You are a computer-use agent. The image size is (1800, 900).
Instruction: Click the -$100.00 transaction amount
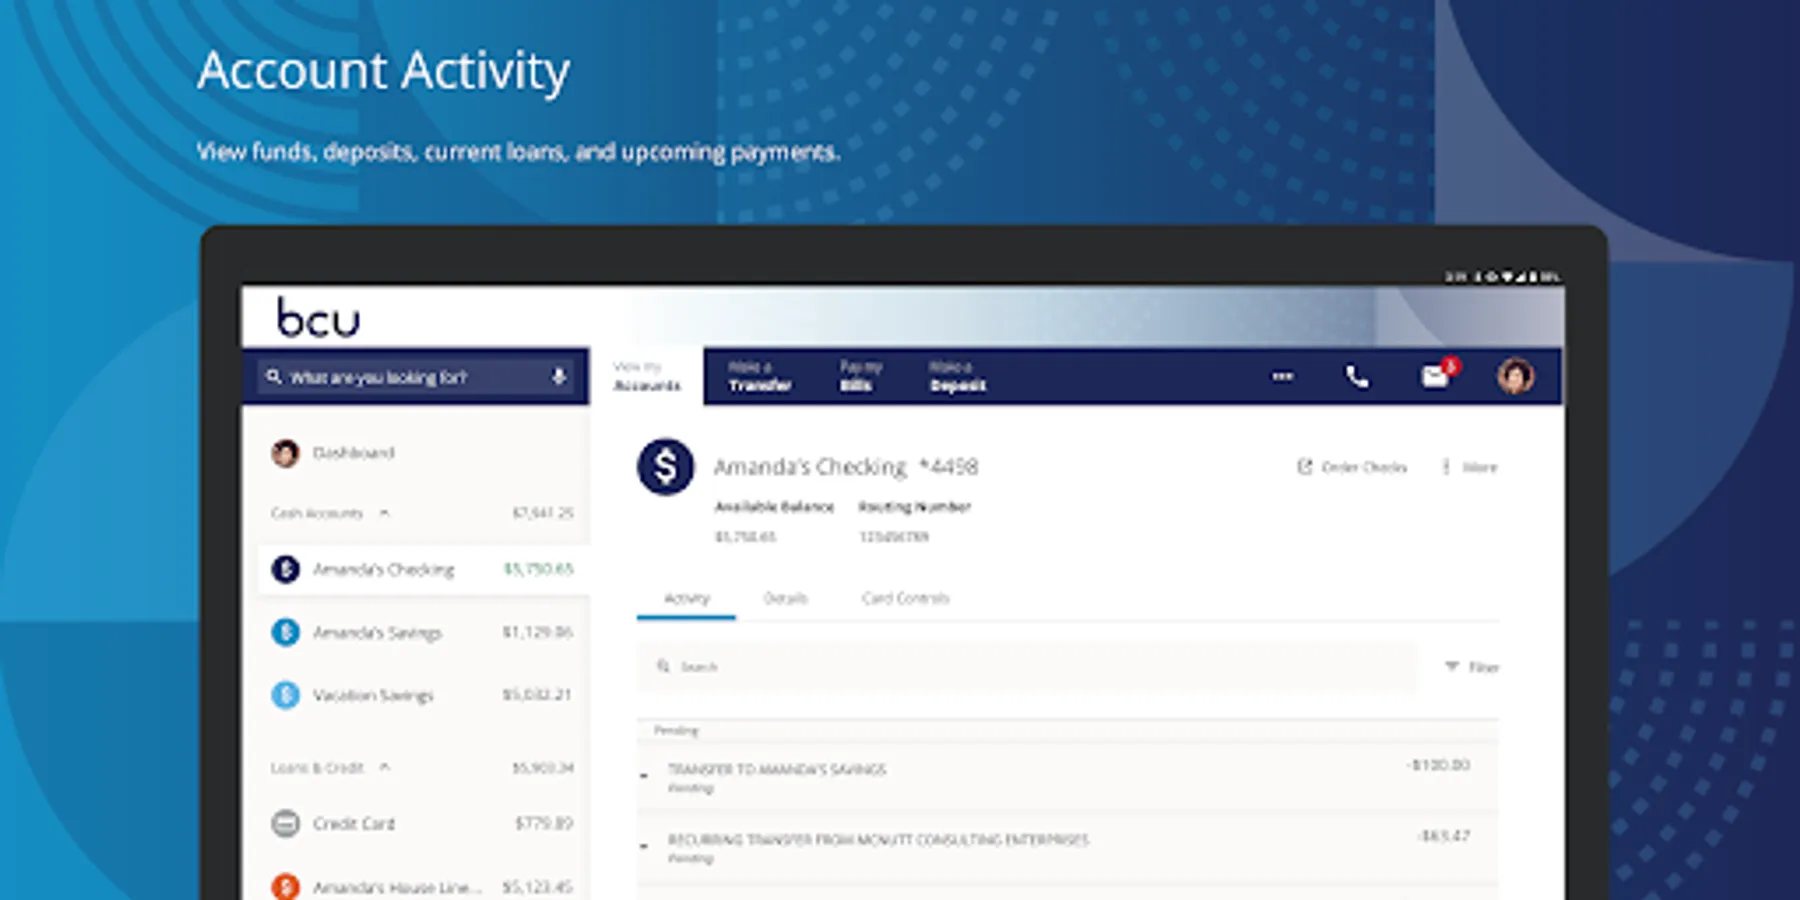tap(1438, 765)
